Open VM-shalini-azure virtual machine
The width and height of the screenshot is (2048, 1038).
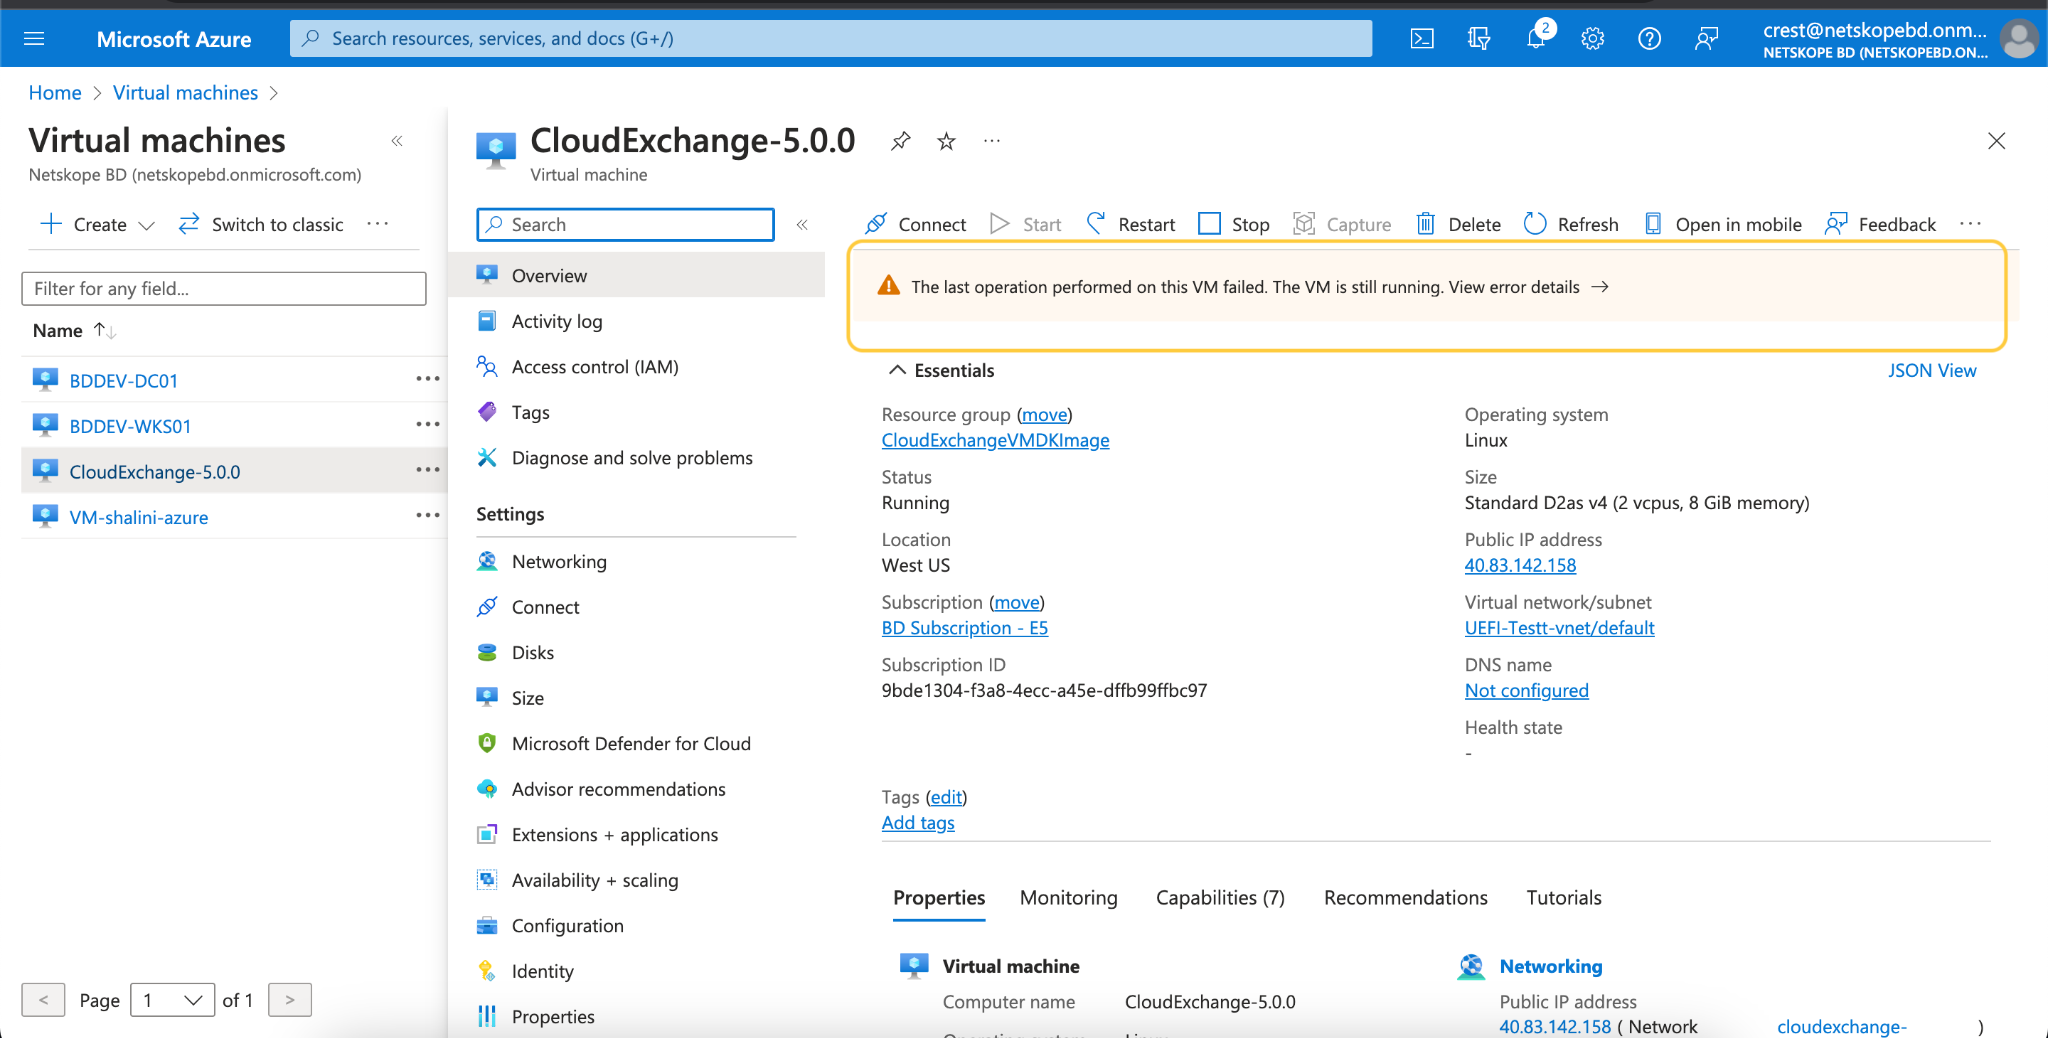pyautogui.click(x=139, y=517)
